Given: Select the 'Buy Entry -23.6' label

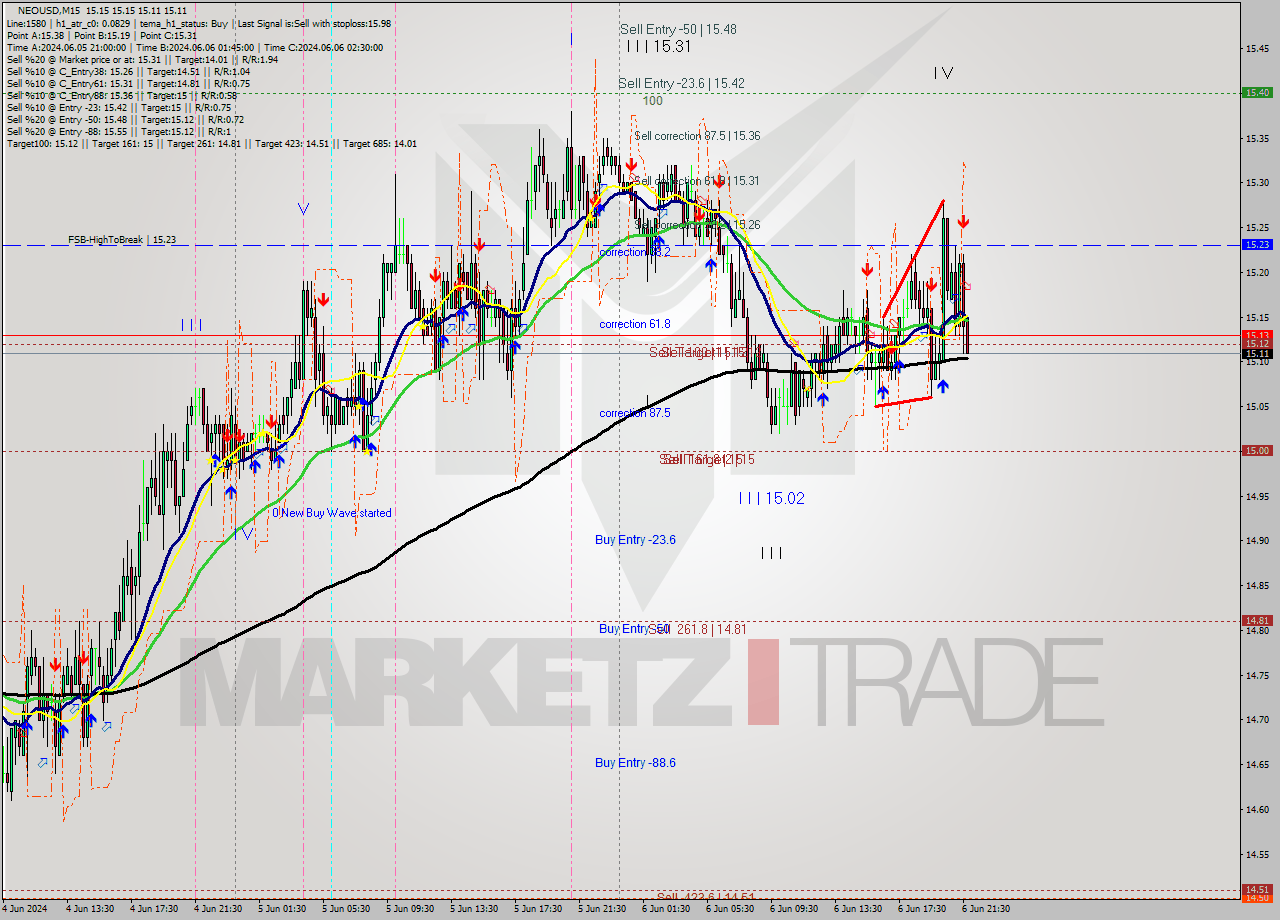Looking at the screenshot, I should [x=635, y=540].
